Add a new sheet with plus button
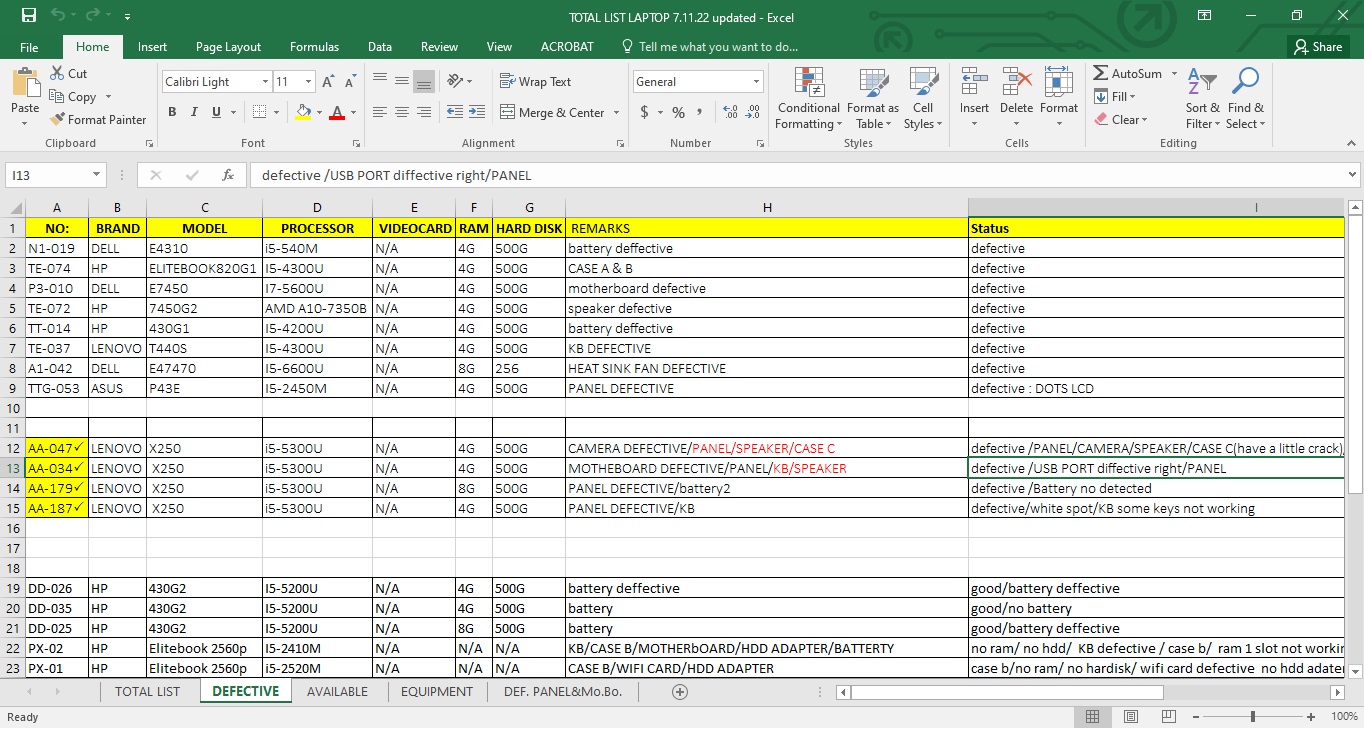1364x732 pixels. tap(680, 692)
